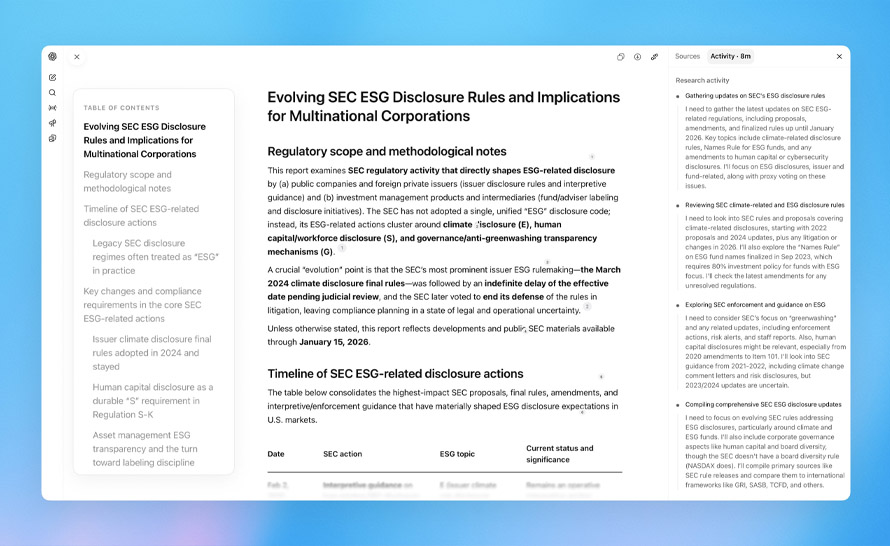Select Human capital disclosure entry in contents
890x546 pixels.
click(x=153, y=401)
